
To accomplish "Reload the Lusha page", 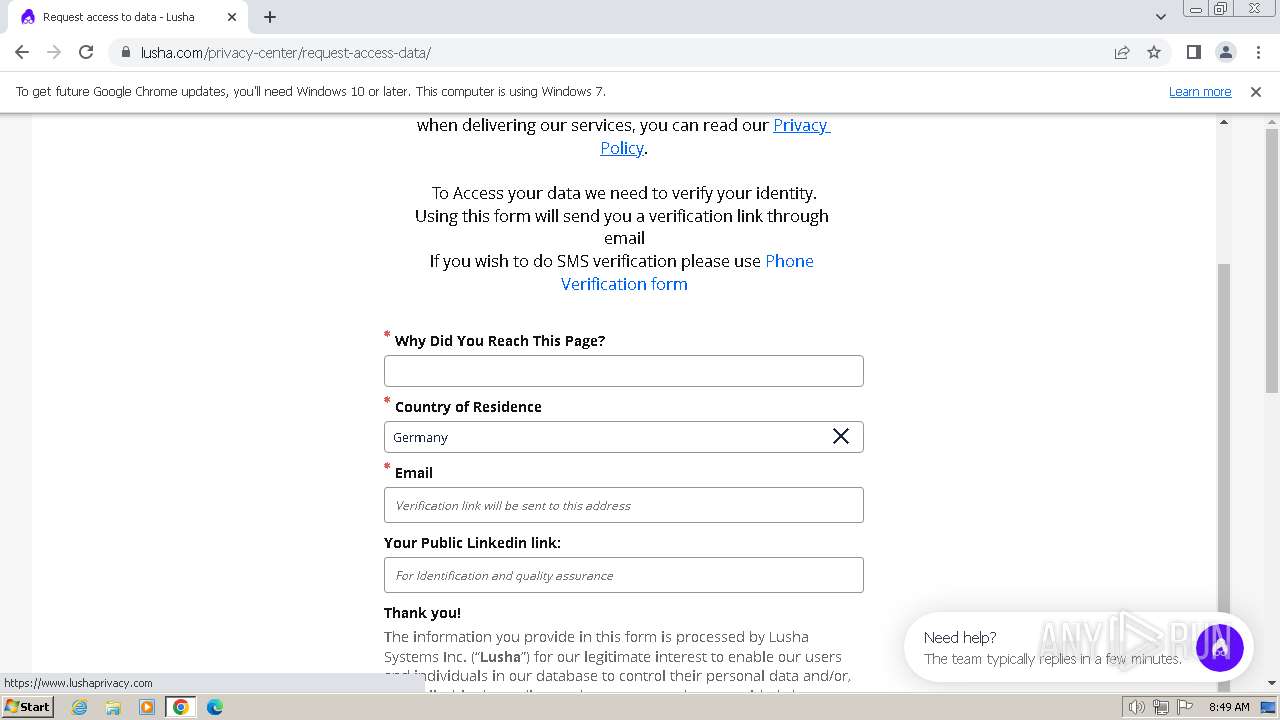I will [86, 52].
